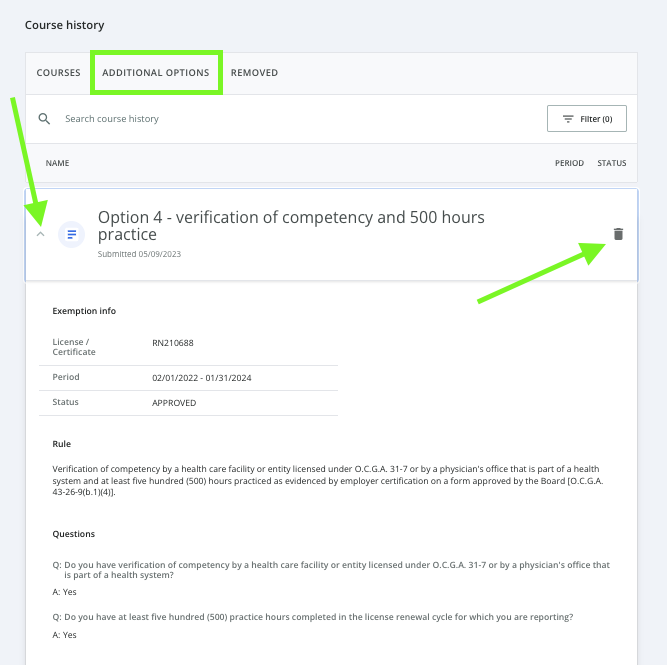Click the document icon beside Option 4
667x665 pixels.
71,235
